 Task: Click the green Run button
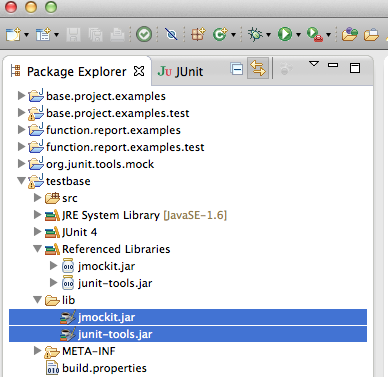(x=285, y=34)
